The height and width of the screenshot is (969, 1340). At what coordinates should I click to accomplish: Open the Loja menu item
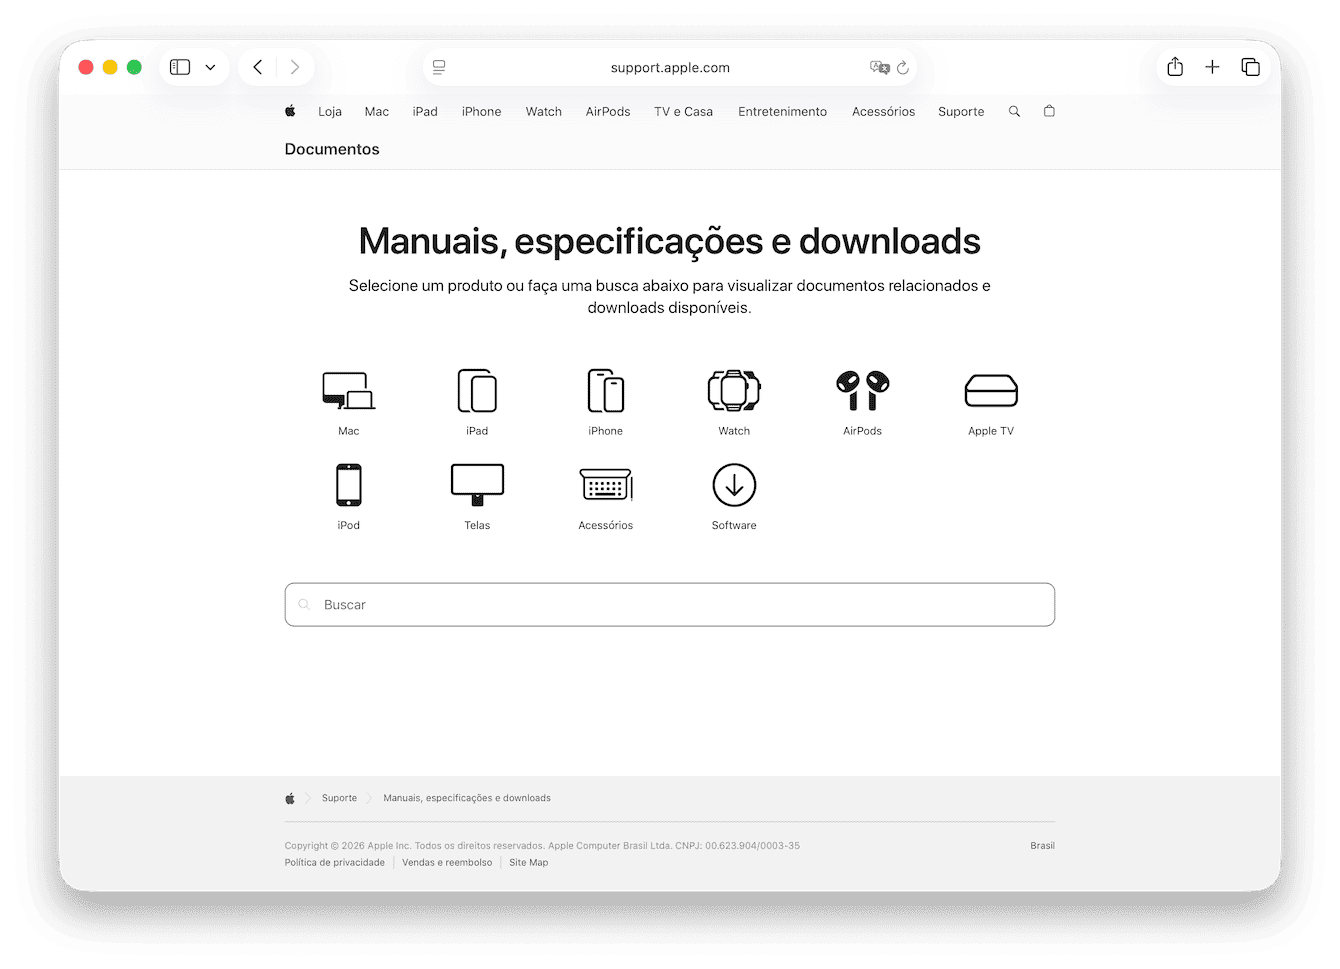coord(330,112)
